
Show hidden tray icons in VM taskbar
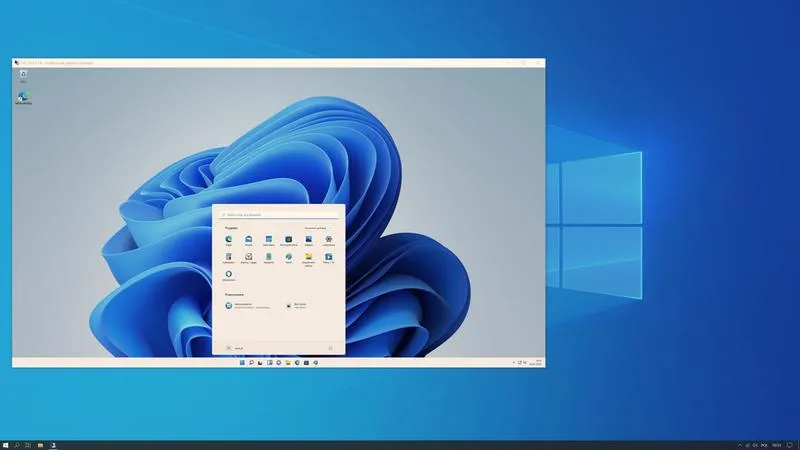(x=514, y=363)
